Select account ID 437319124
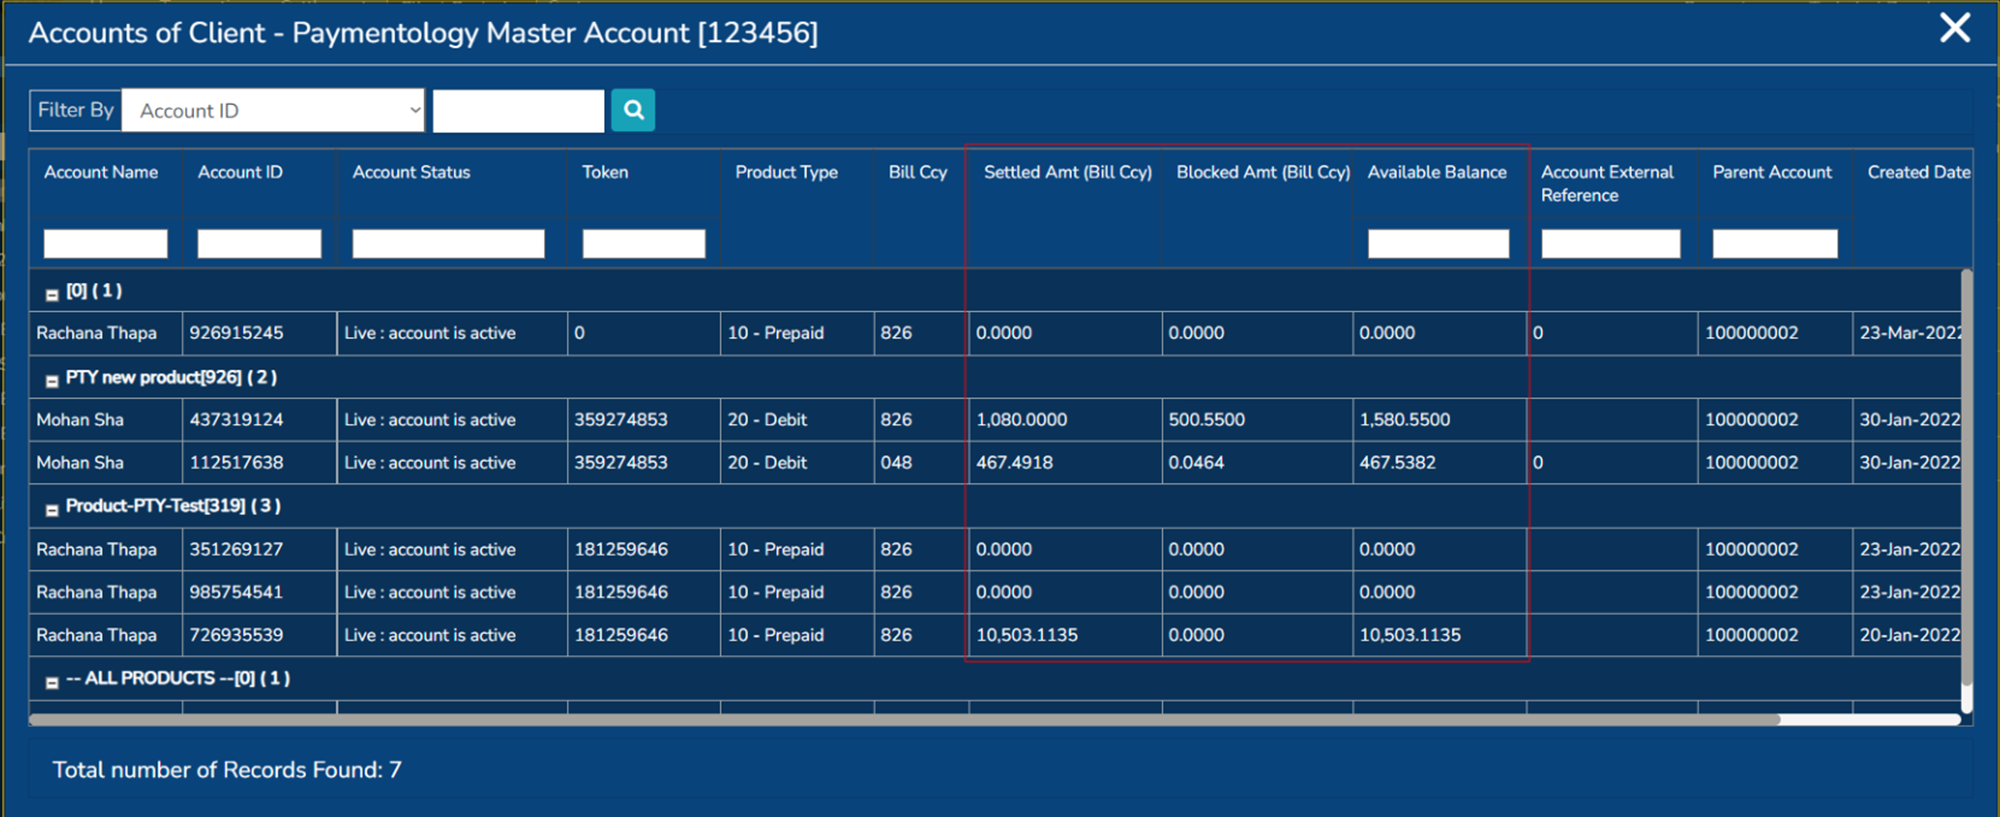2000x817 pixels. point(237,420)
